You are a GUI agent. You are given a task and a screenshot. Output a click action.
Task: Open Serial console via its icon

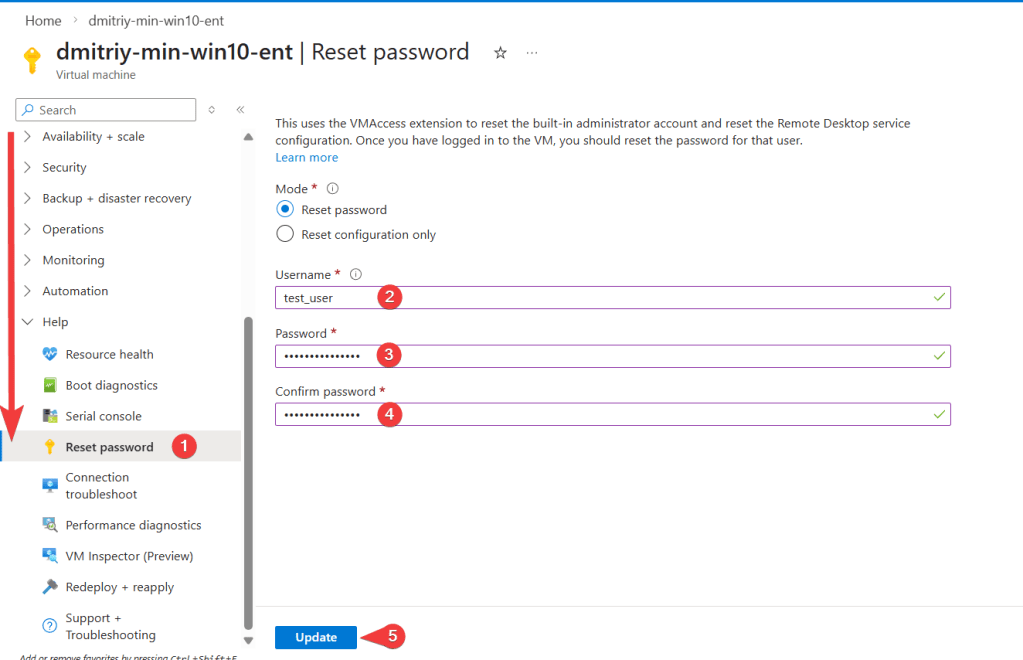tap(50, 416)
